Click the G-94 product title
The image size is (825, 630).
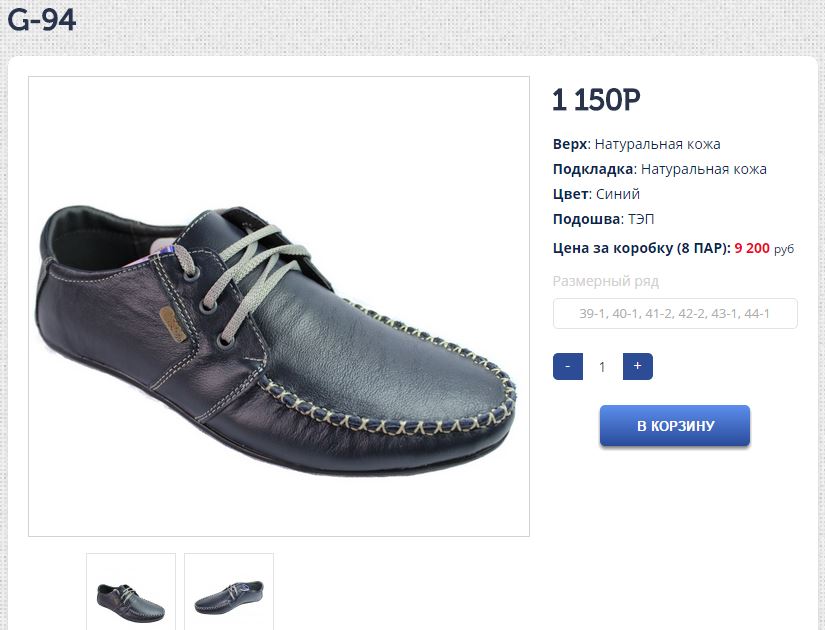(42, 19)
